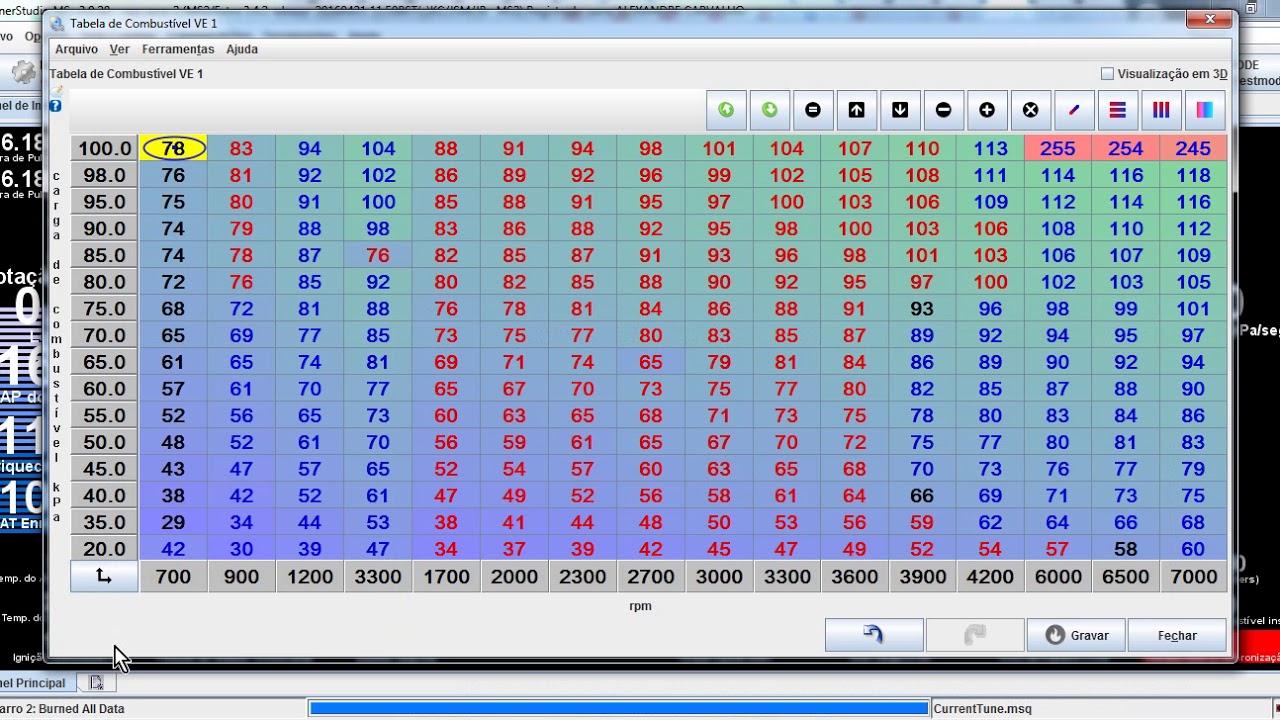Select cell 76 at 85.0 kPa, first 3300 column
The image size is (1280, 720).
378,255
